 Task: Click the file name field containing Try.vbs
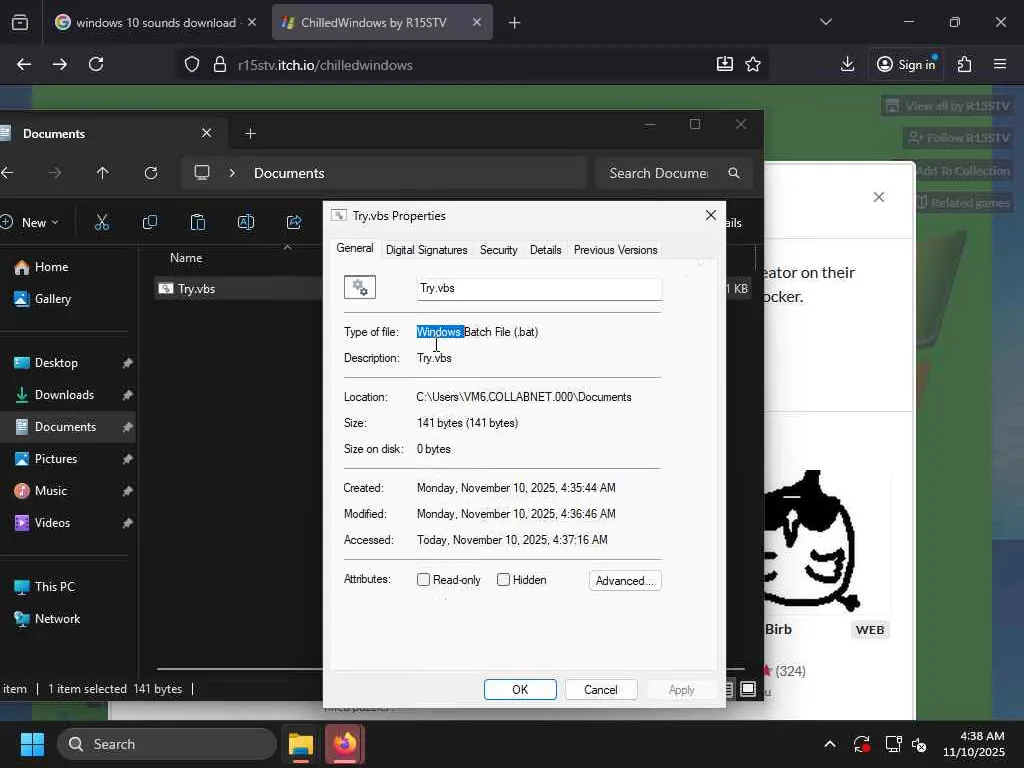[539, 288]
